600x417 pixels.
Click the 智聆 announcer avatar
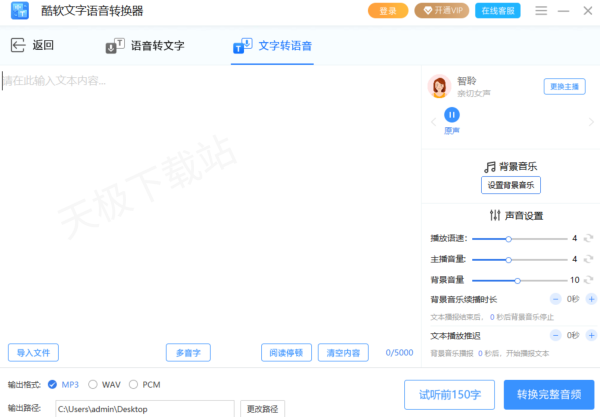click(x=439, y=86)
